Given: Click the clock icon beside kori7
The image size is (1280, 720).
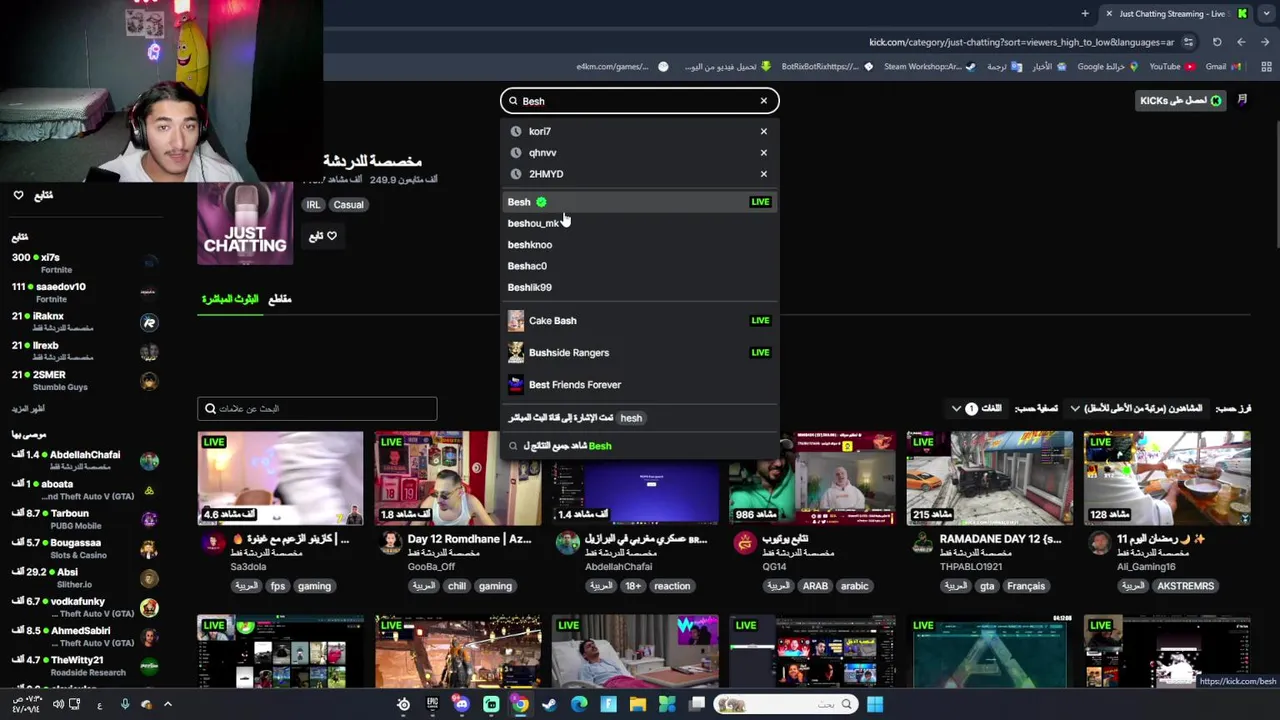Looking at the screenshot, I should tap(516, 131).
